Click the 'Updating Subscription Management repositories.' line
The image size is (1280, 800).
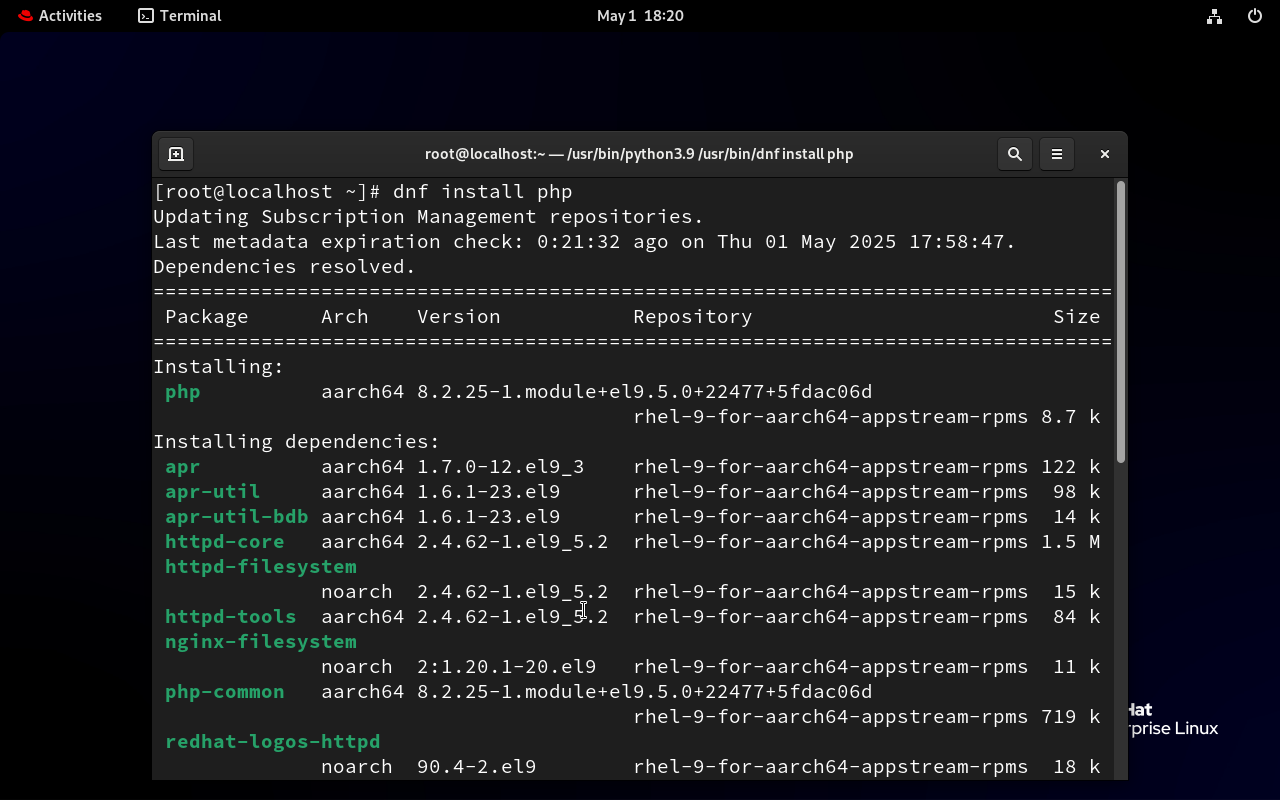[x=429, y=217]
